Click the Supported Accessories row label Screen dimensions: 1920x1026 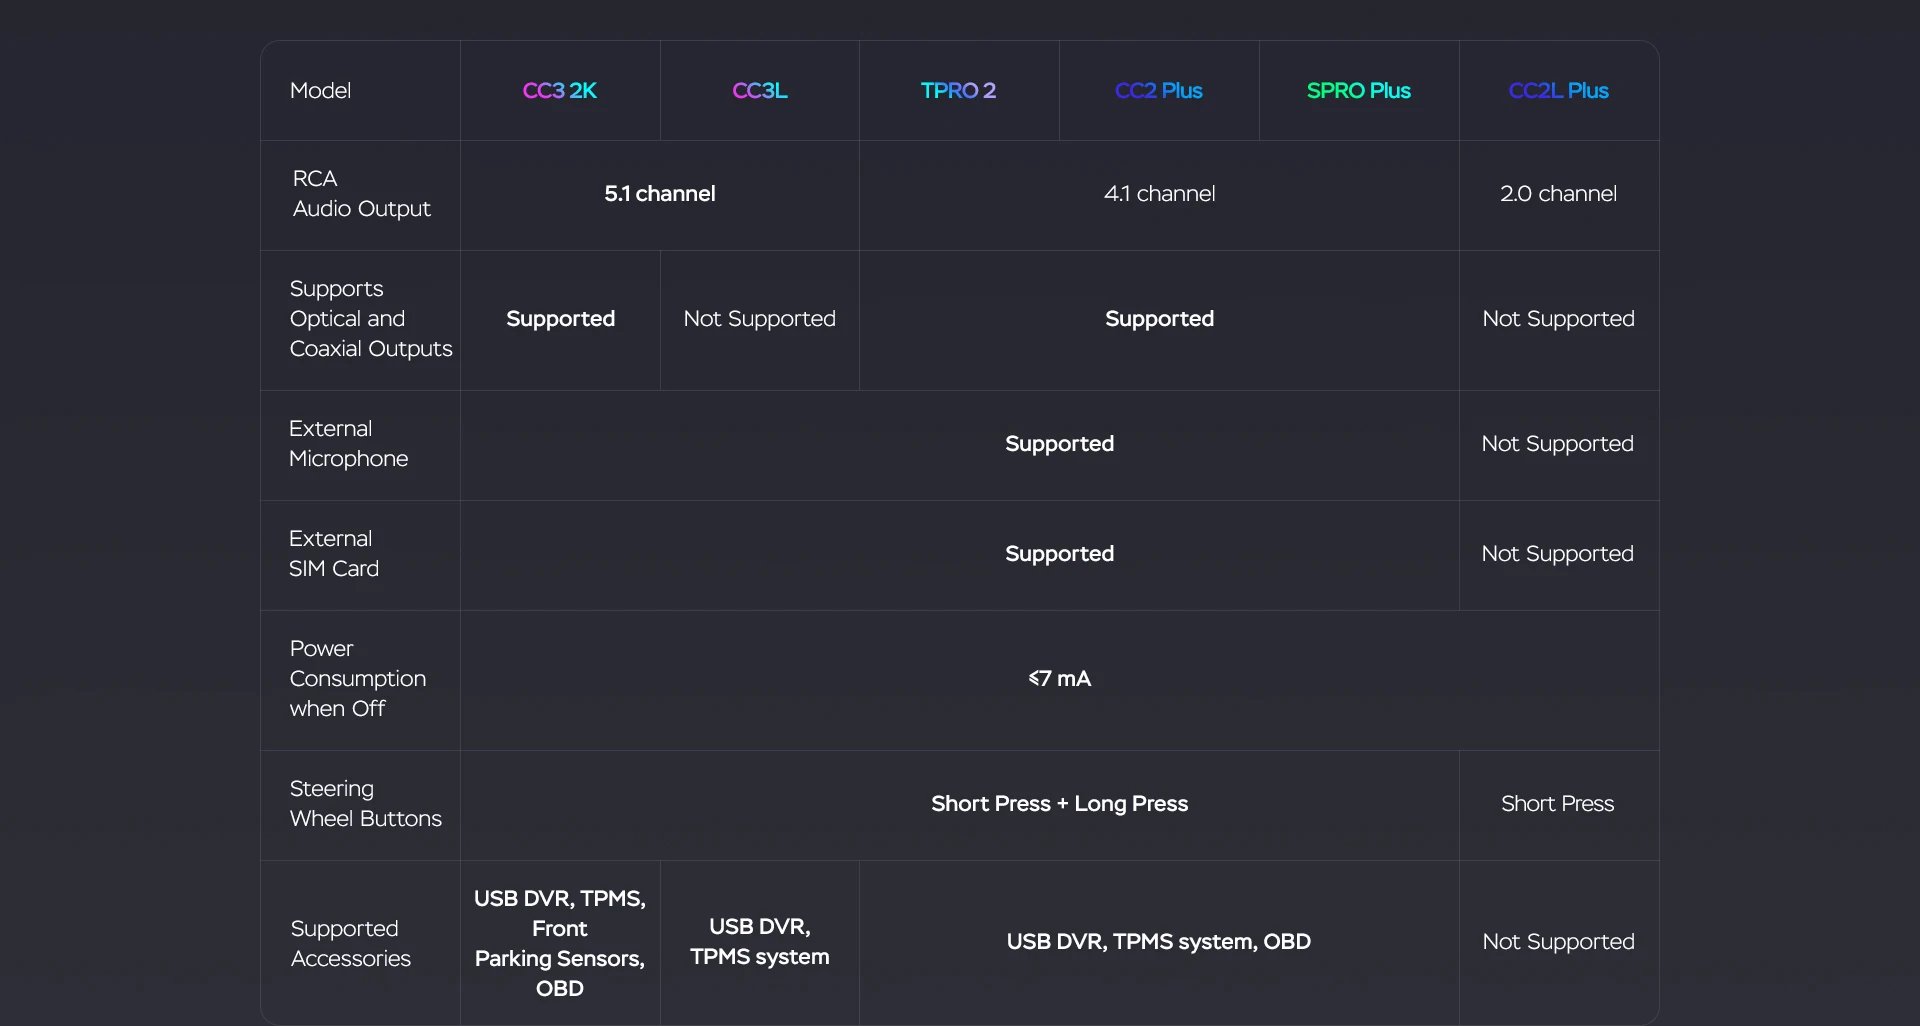(x=350, y=944)
